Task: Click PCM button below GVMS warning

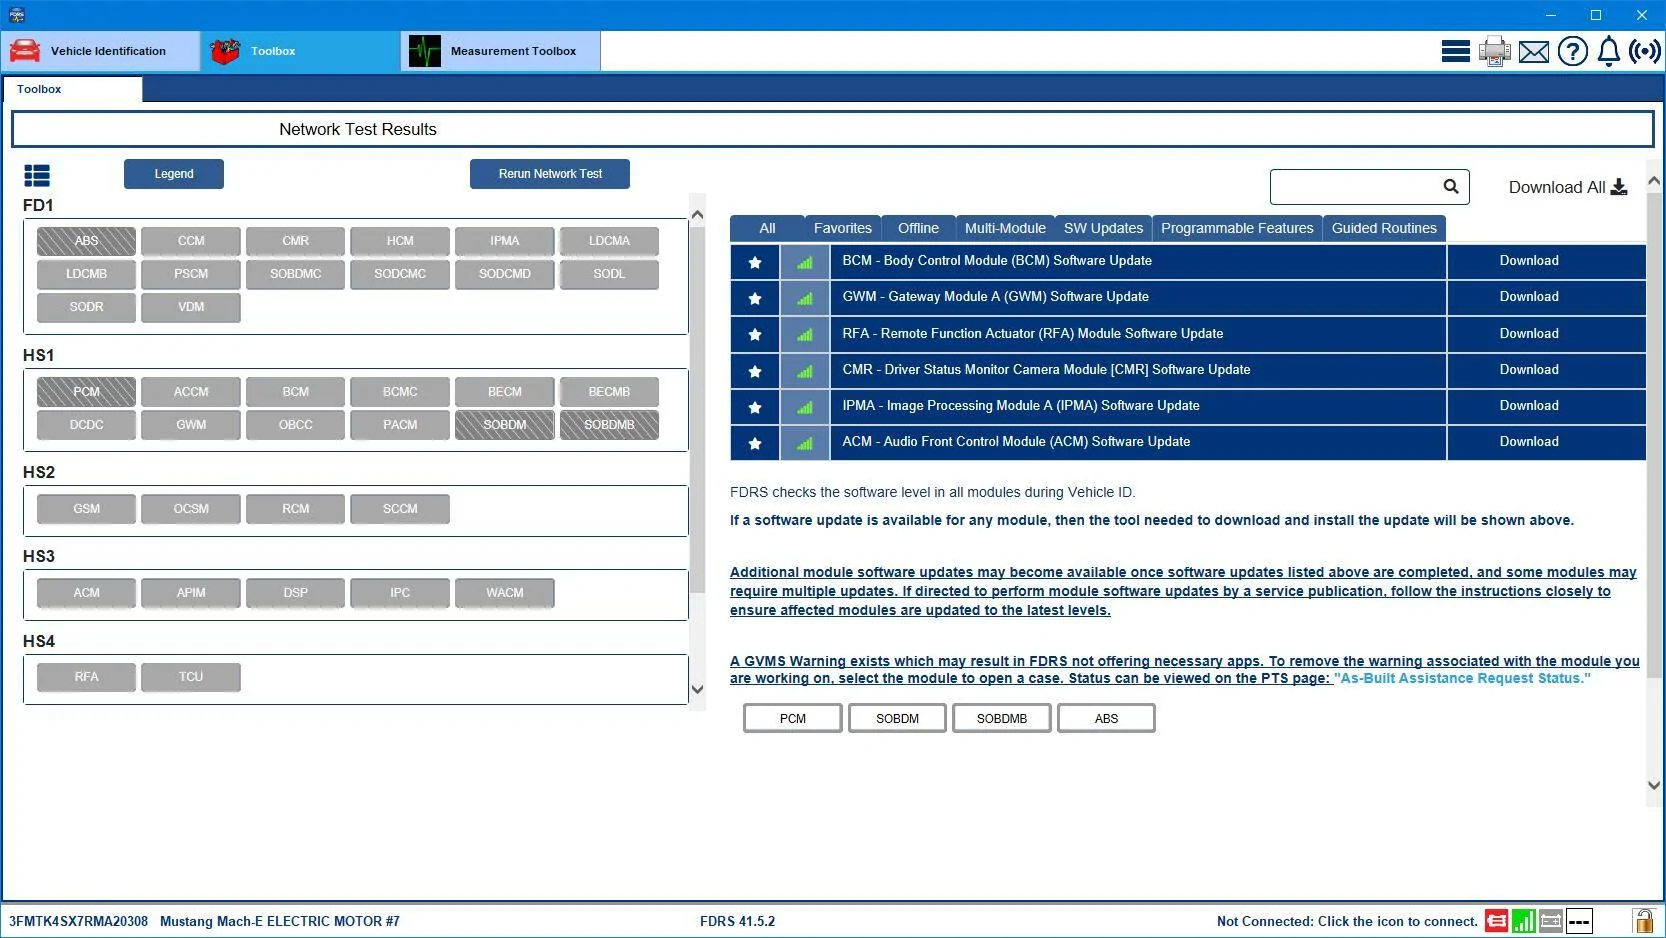Action: pyautogui.click(x=793, y=719)
